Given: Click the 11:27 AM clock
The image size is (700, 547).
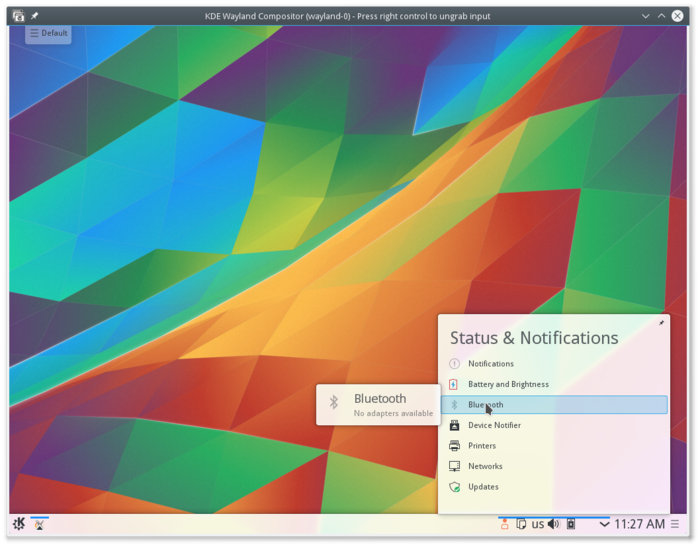Looking at the screenshot, I should coord(639,524).
